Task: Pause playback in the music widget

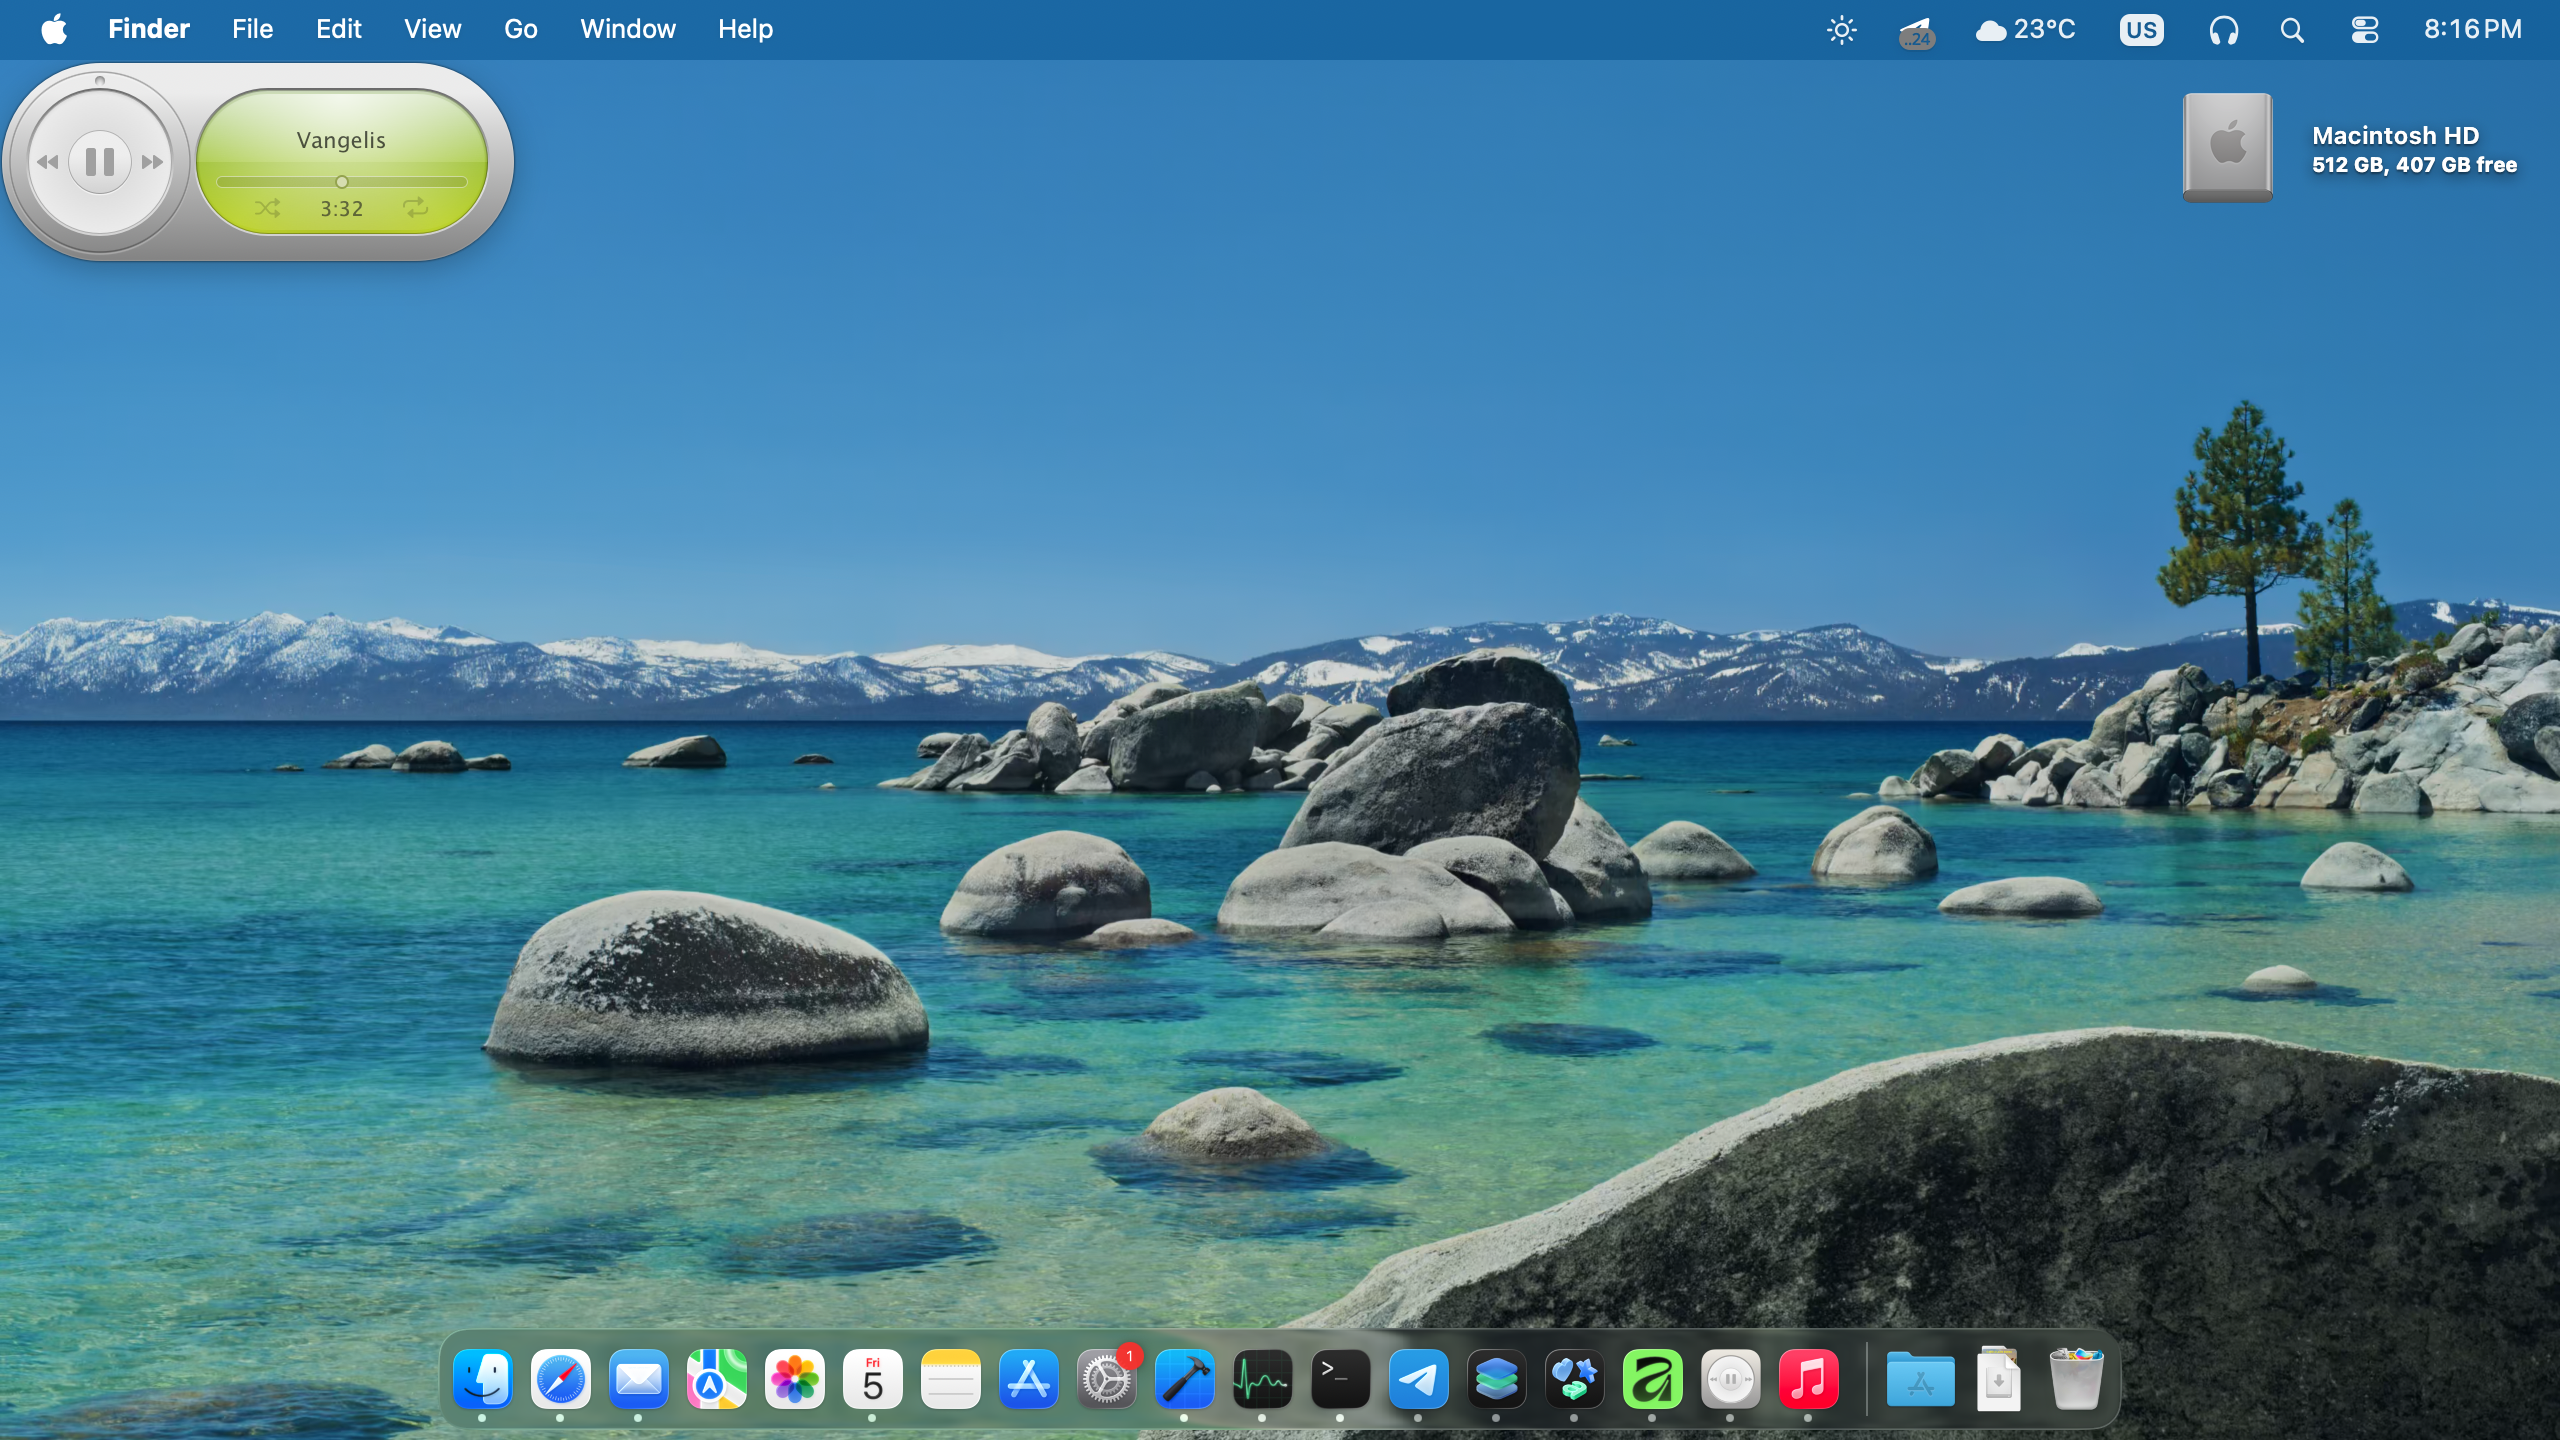Action: pyautogui.click(x=100, y=161)
